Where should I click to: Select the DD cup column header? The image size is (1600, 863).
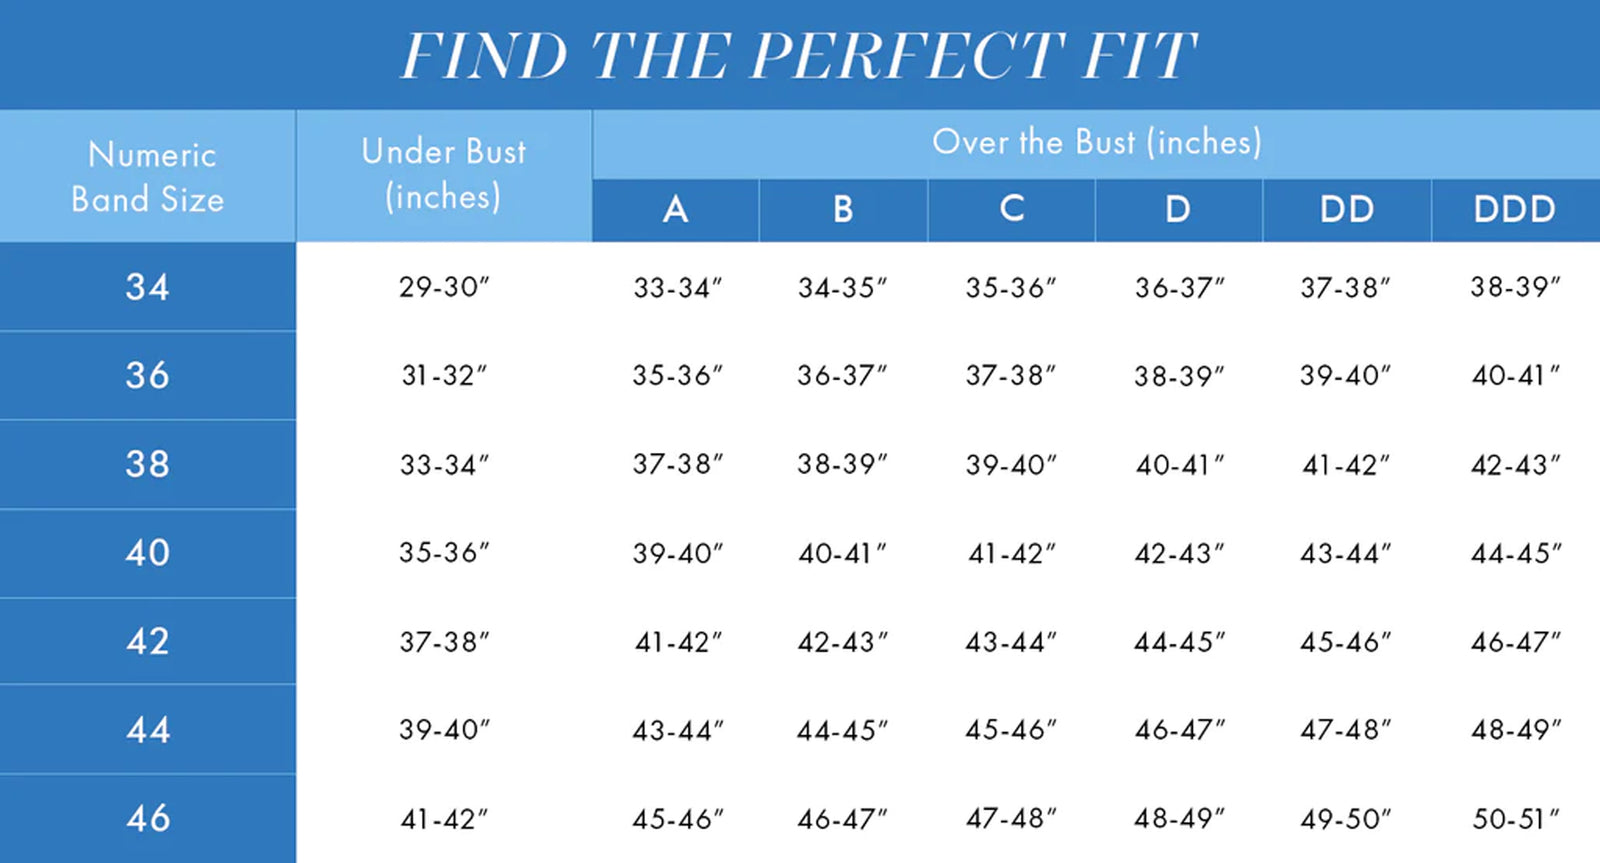1346,209
